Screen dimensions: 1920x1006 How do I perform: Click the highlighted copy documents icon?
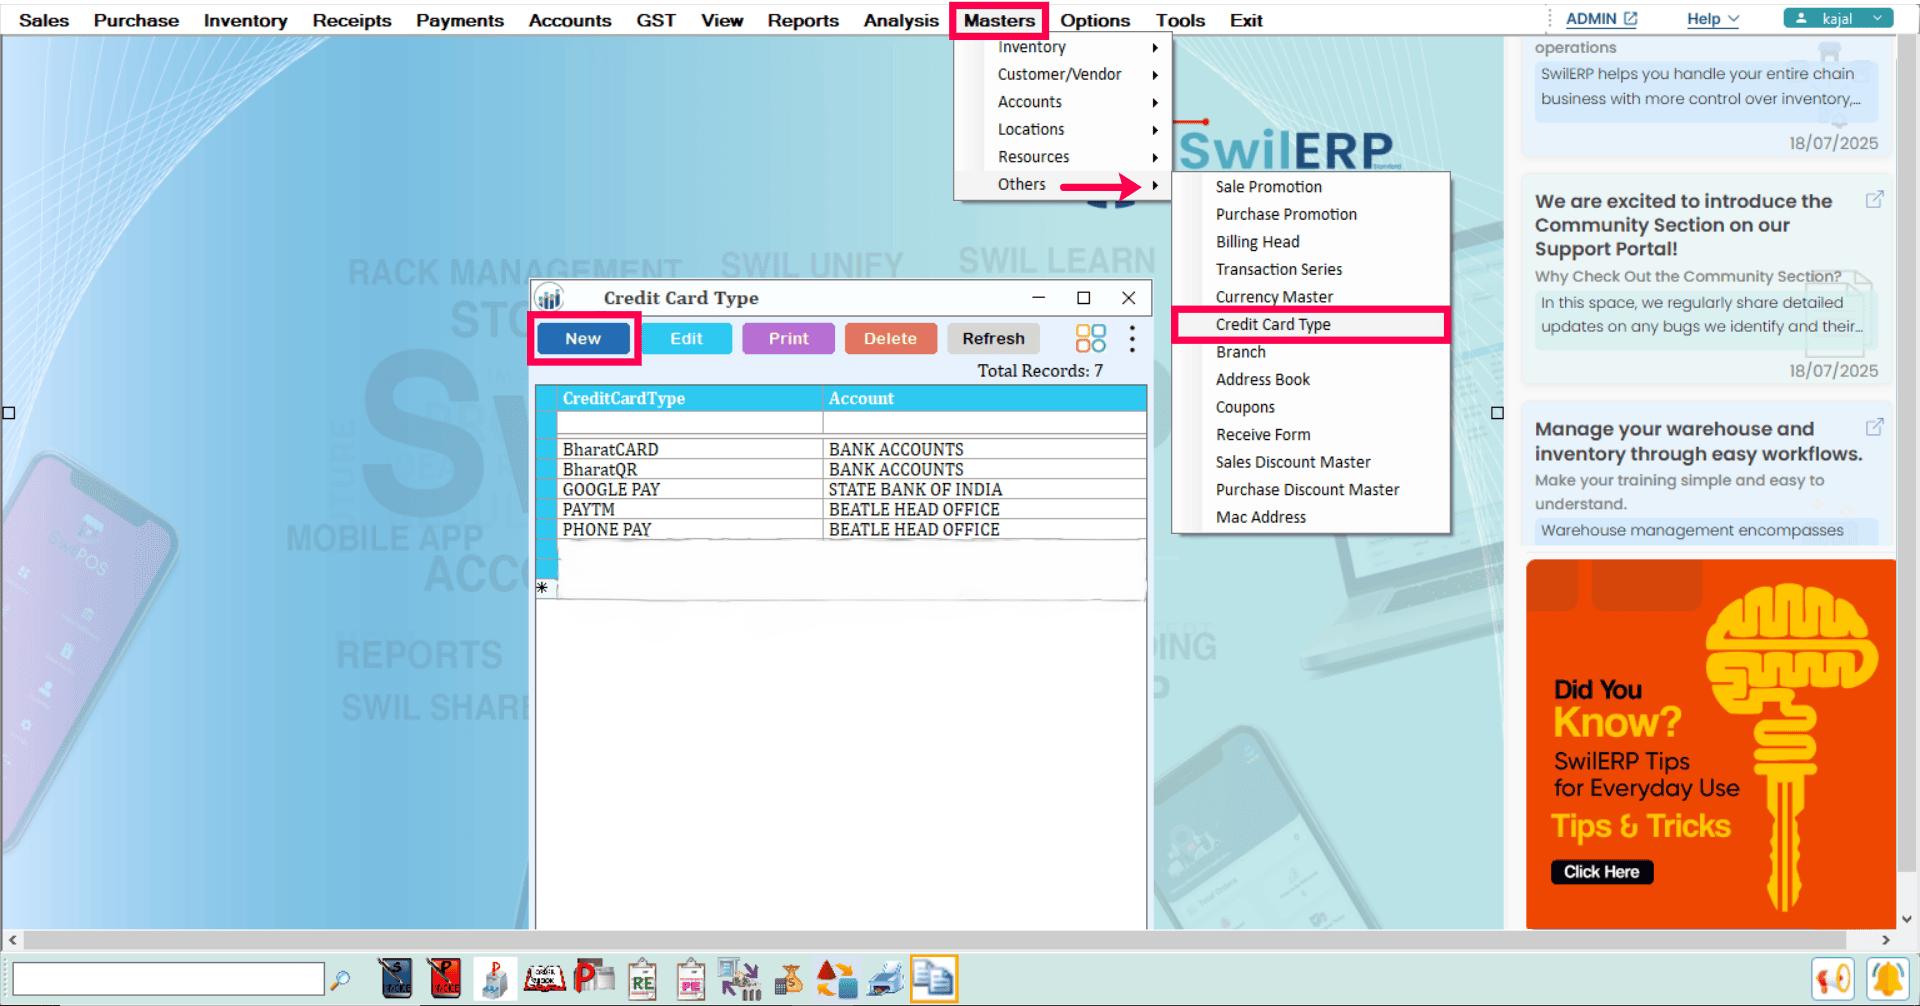coord(934,979)
